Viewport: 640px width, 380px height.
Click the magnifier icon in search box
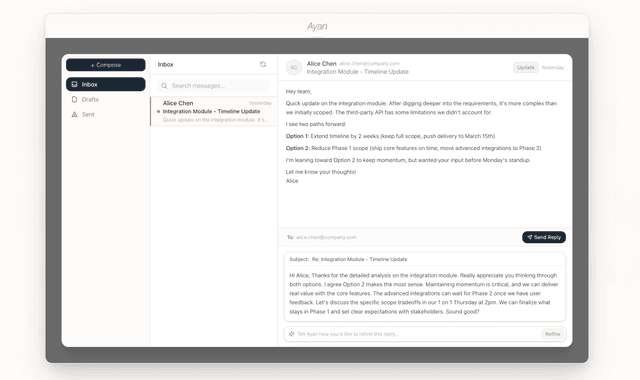164,86
